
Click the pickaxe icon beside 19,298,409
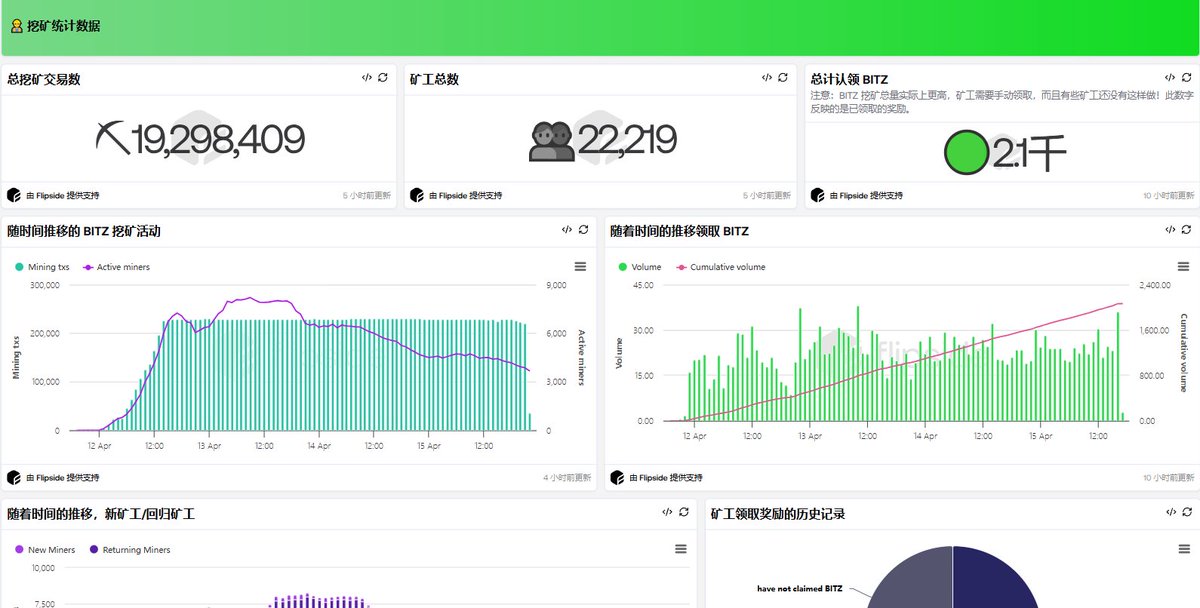point(112,139)
